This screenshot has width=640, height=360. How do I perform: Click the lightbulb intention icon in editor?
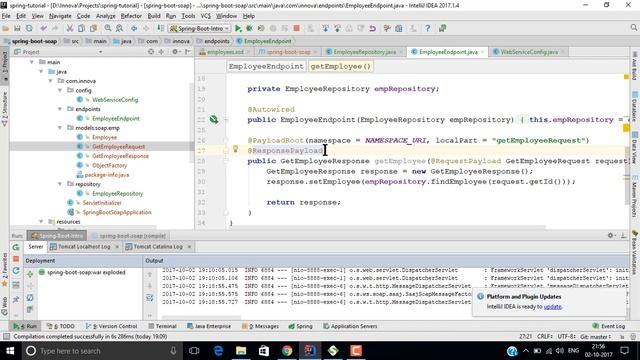236,149
